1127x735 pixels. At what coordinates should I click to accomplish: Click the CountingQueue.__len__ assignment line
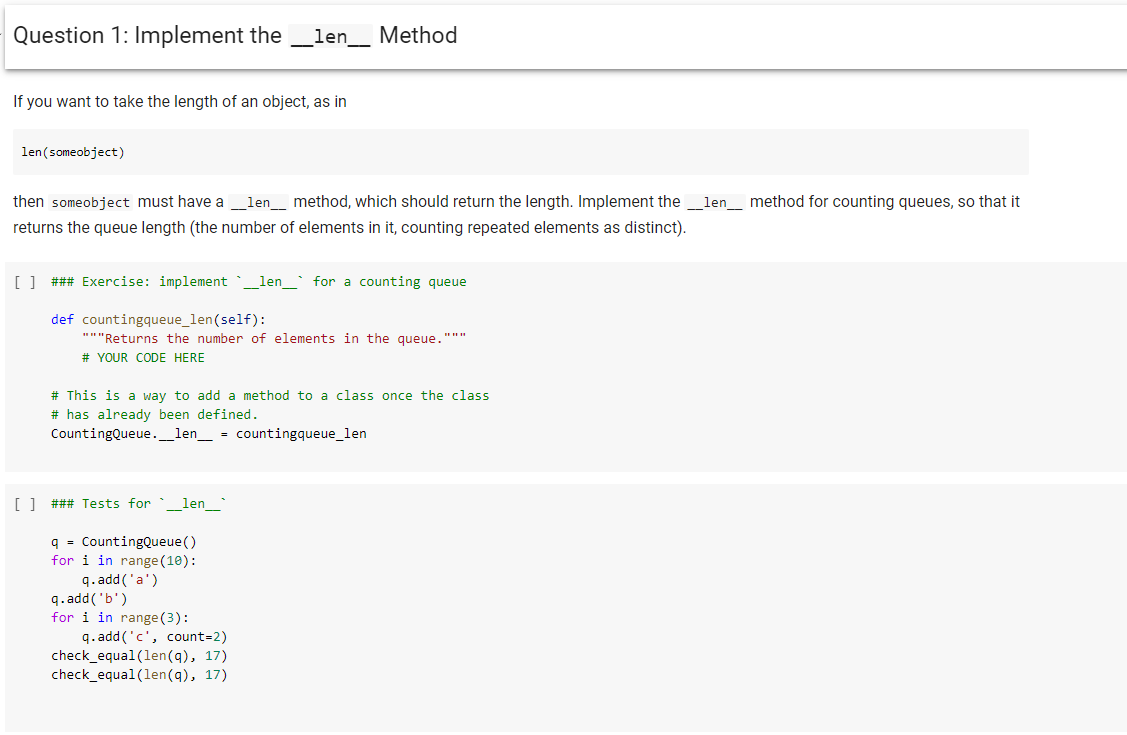coord(209,433)
